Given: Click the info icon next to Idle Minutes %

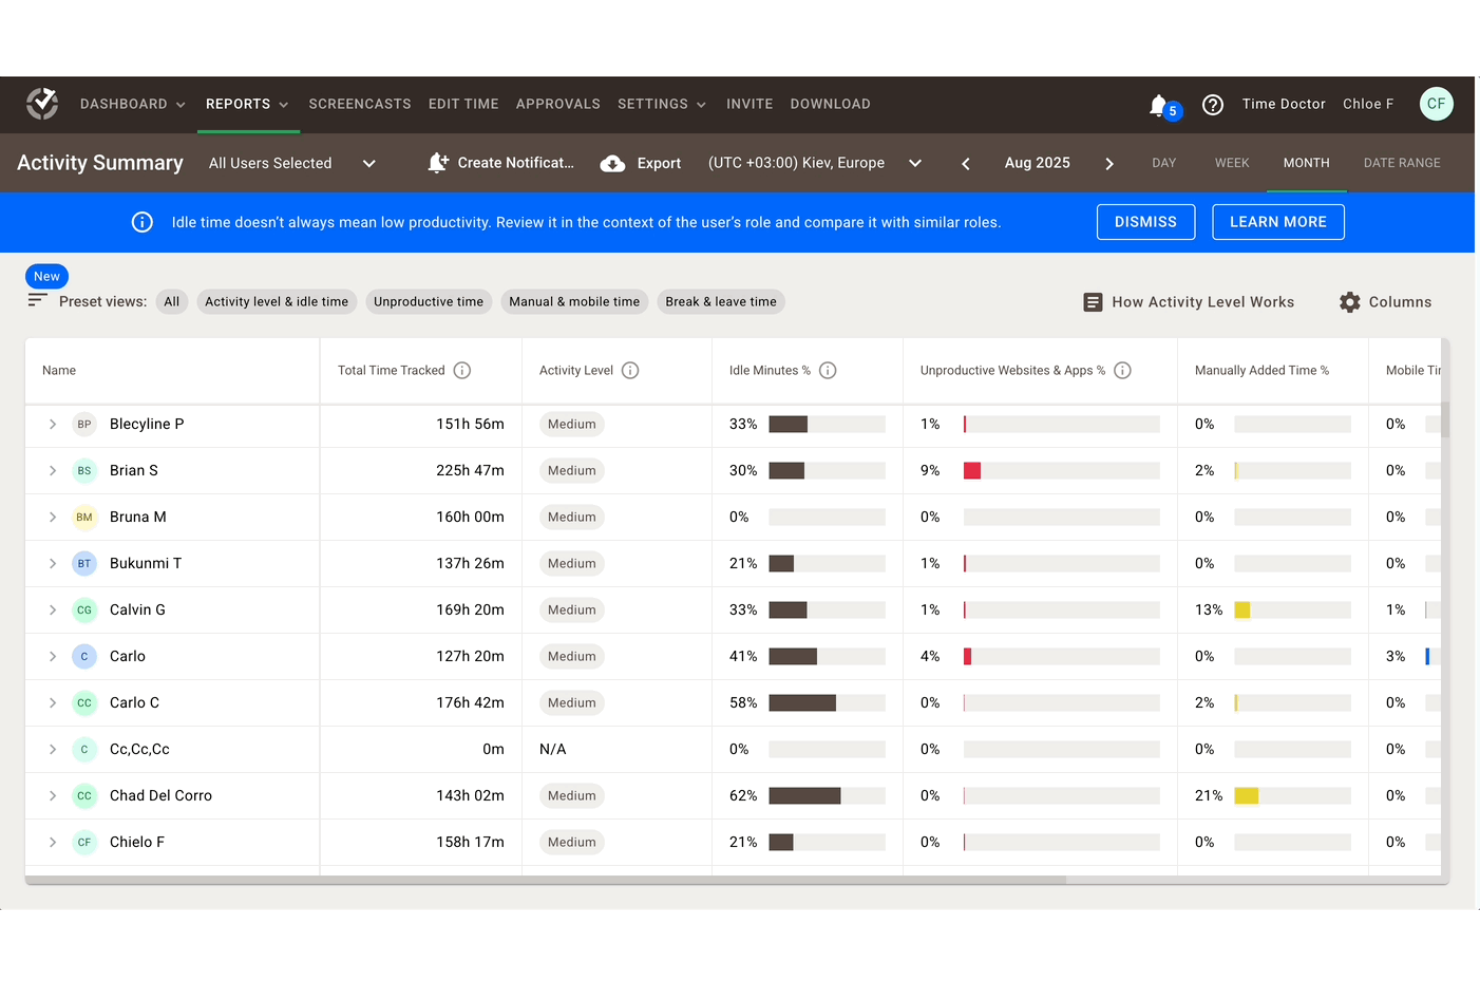Looking at the screenshot, I should point(828,370).
